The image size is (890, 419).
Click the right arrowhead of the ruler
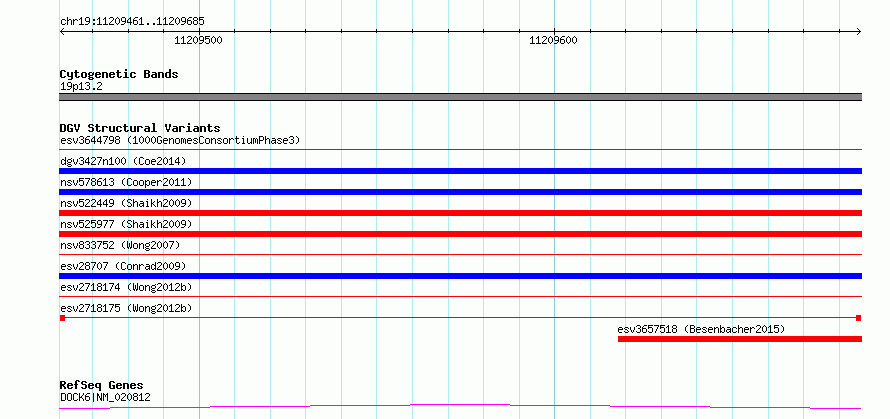tap(859, 32)
